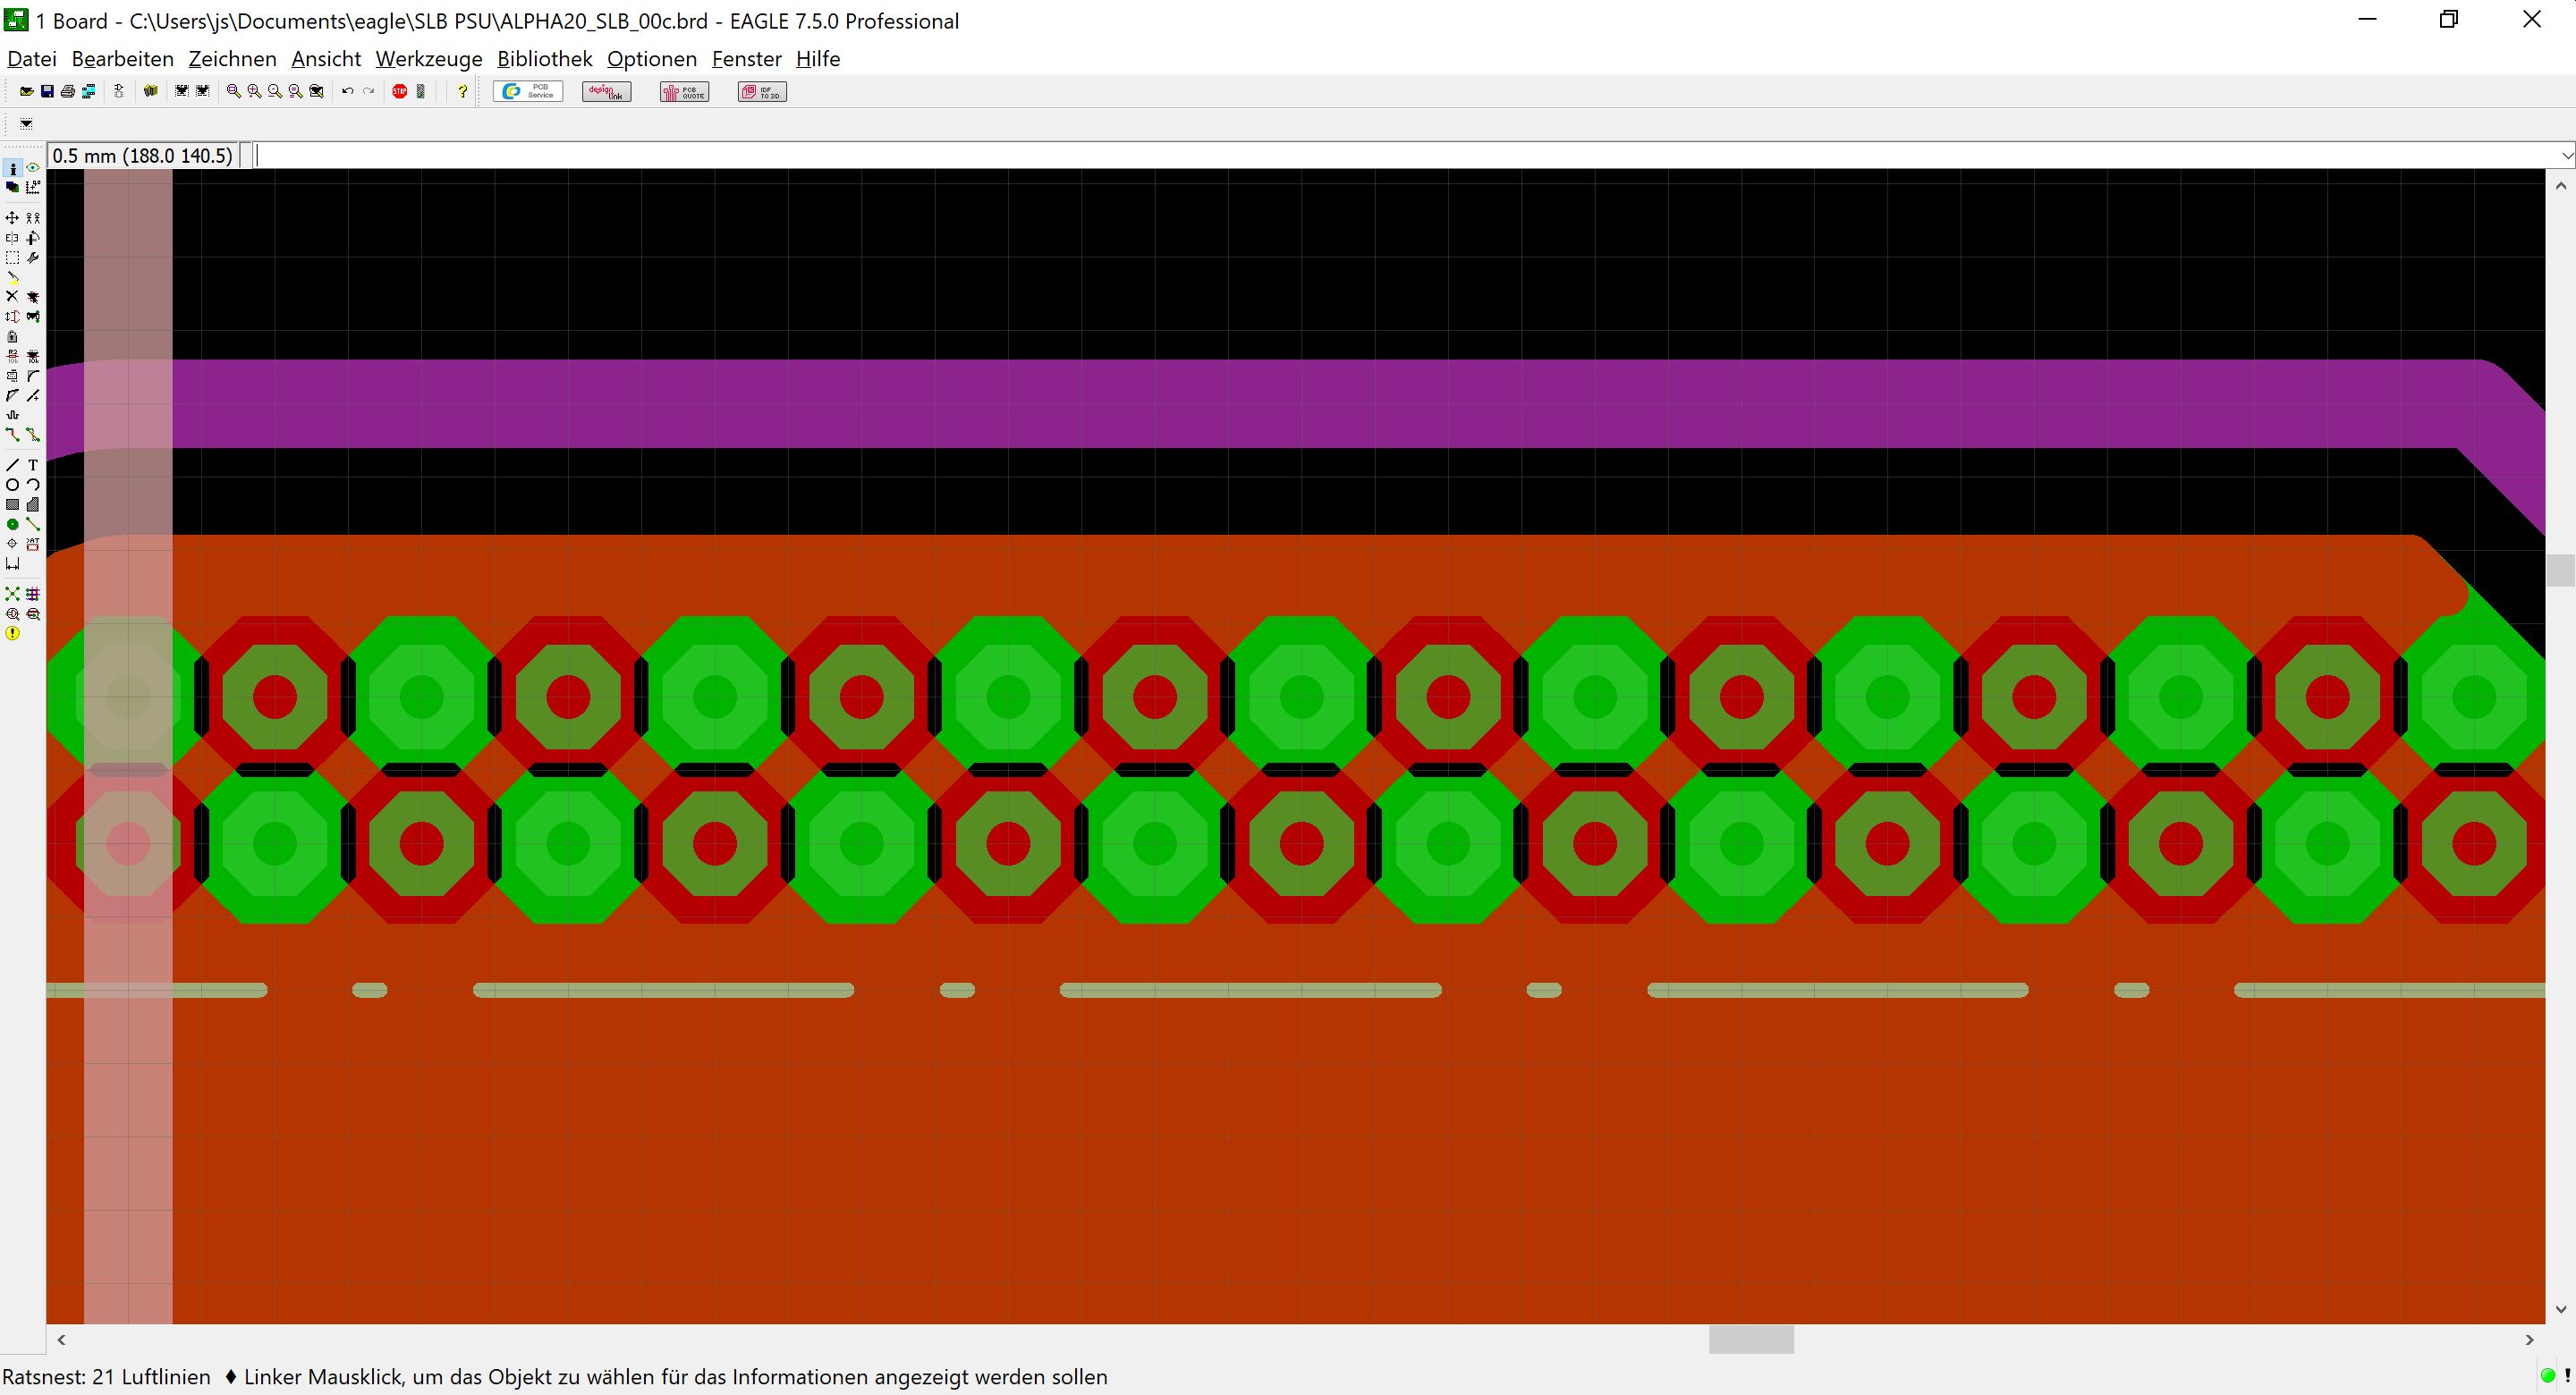Open the Optionen menu
This screenshot has height=1395, width=2576.
pyautogui.click(x=652, y=59)
